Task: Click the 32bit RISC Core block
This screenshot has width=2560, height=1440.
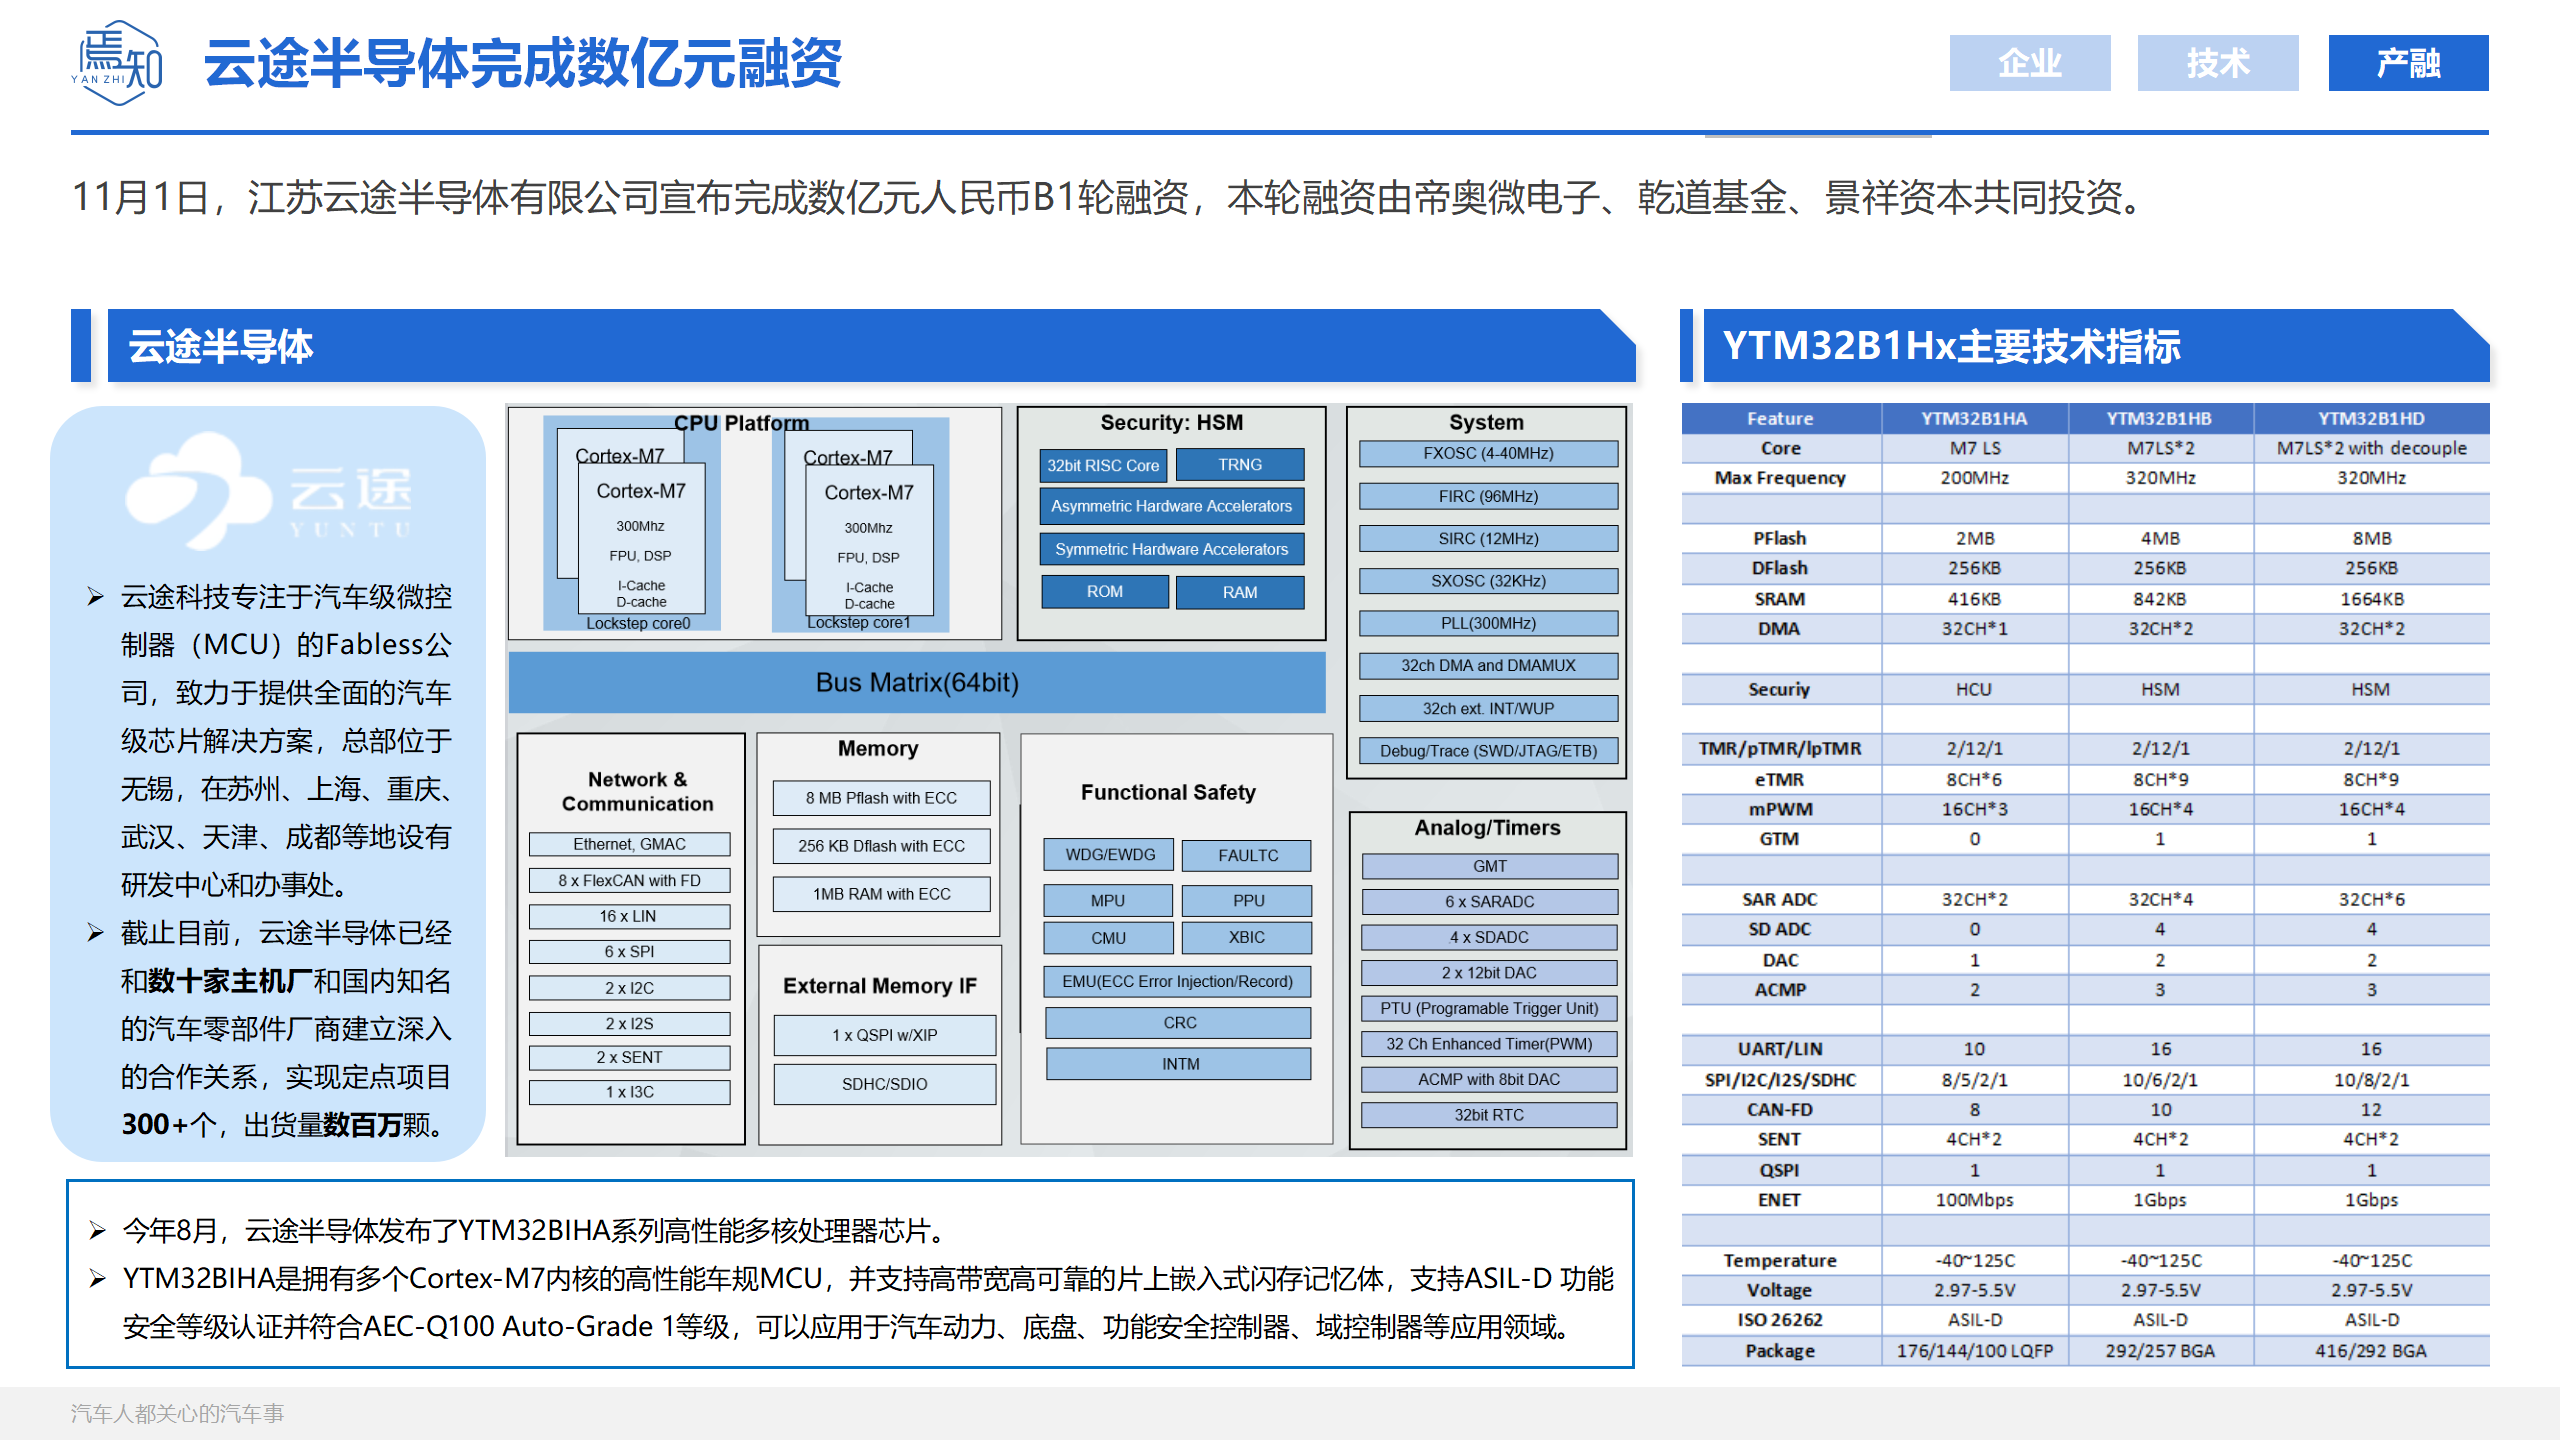Action: [1103, 465]
